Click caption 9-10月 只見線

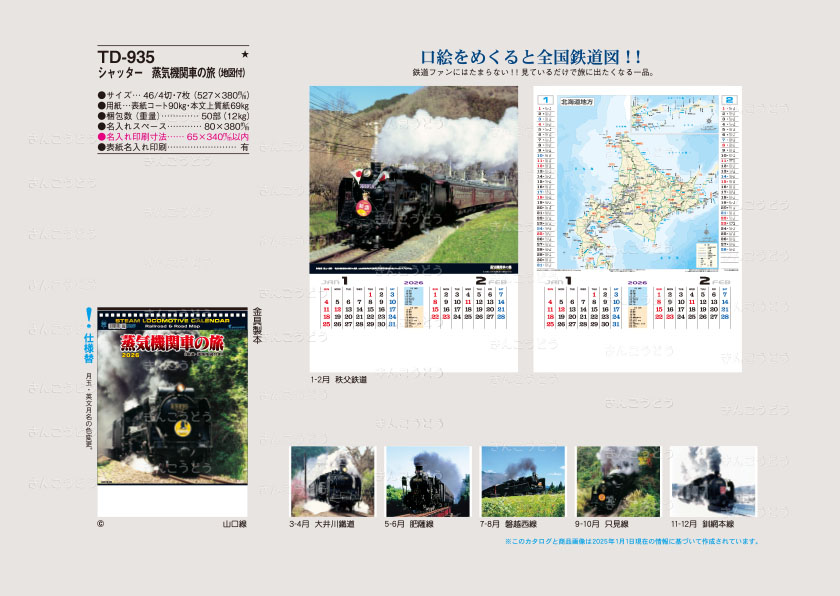[x=602, y=524]
